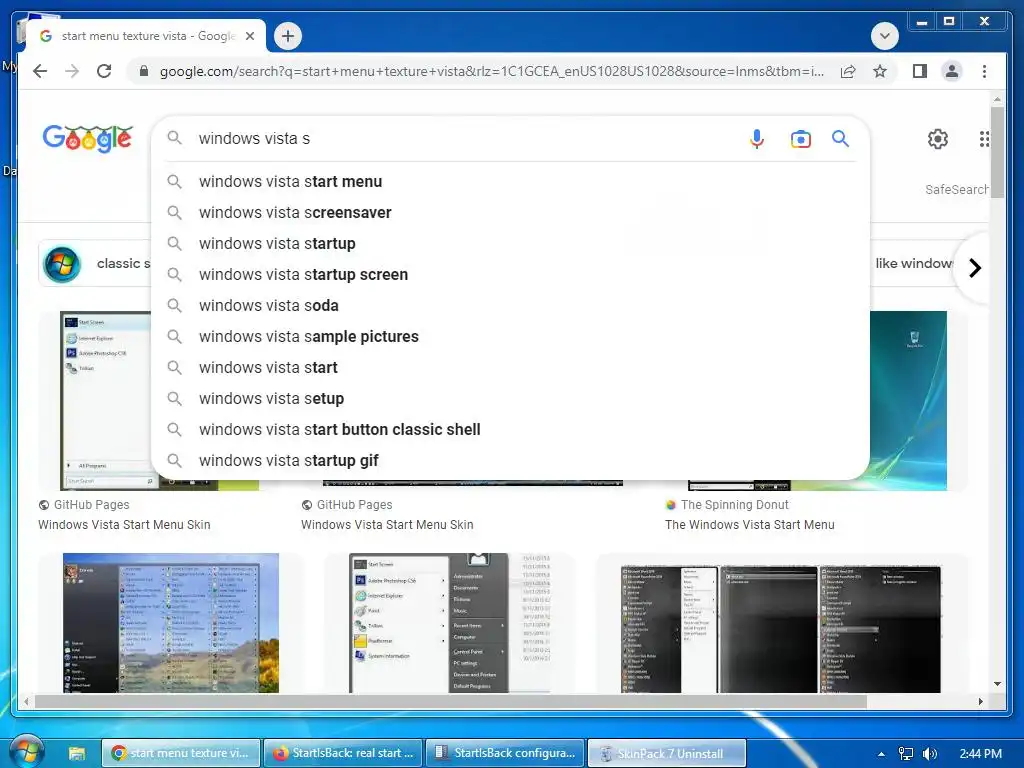Open Vista desktop wallpaper thumbnail
The image size is (1024, 768).
[x=908, y=400]
